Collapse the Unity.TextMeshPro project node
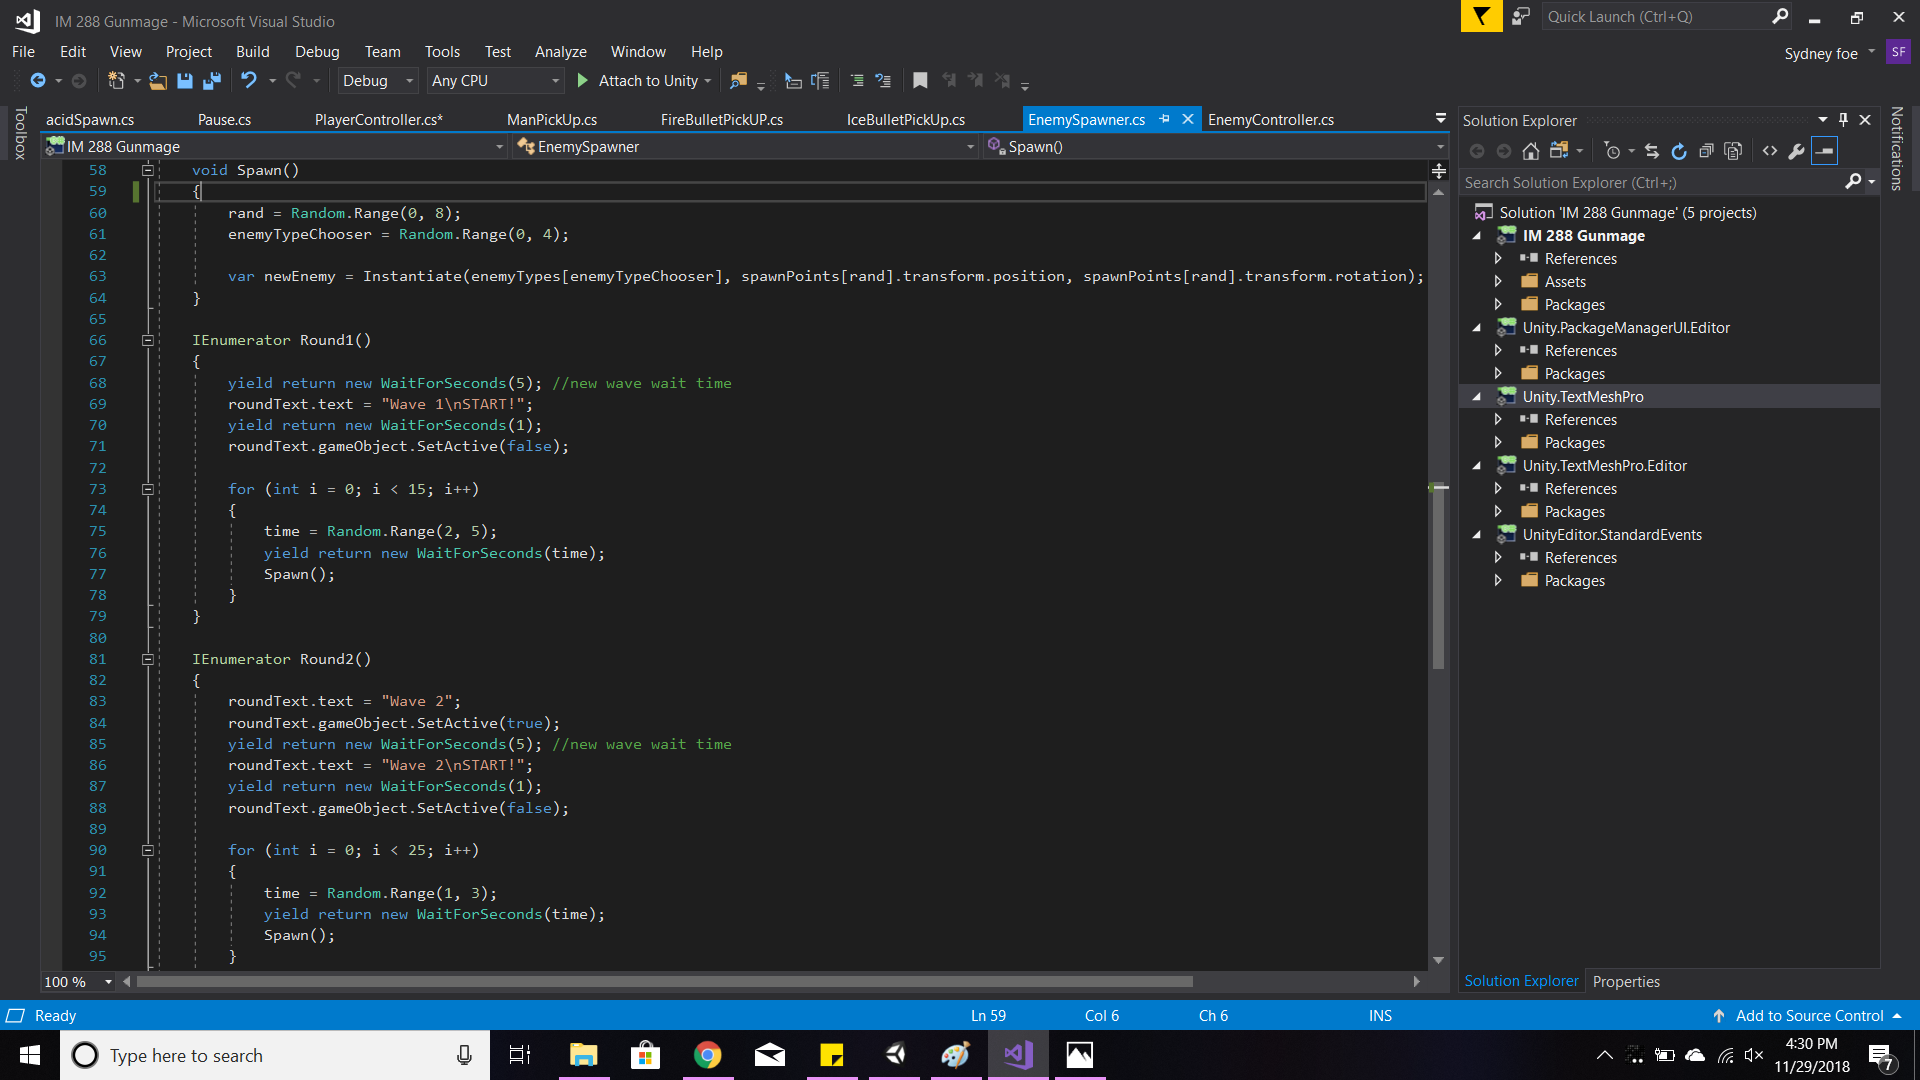The height and width of the screenshot is (1080, 1920). [x=1477, y=396]
